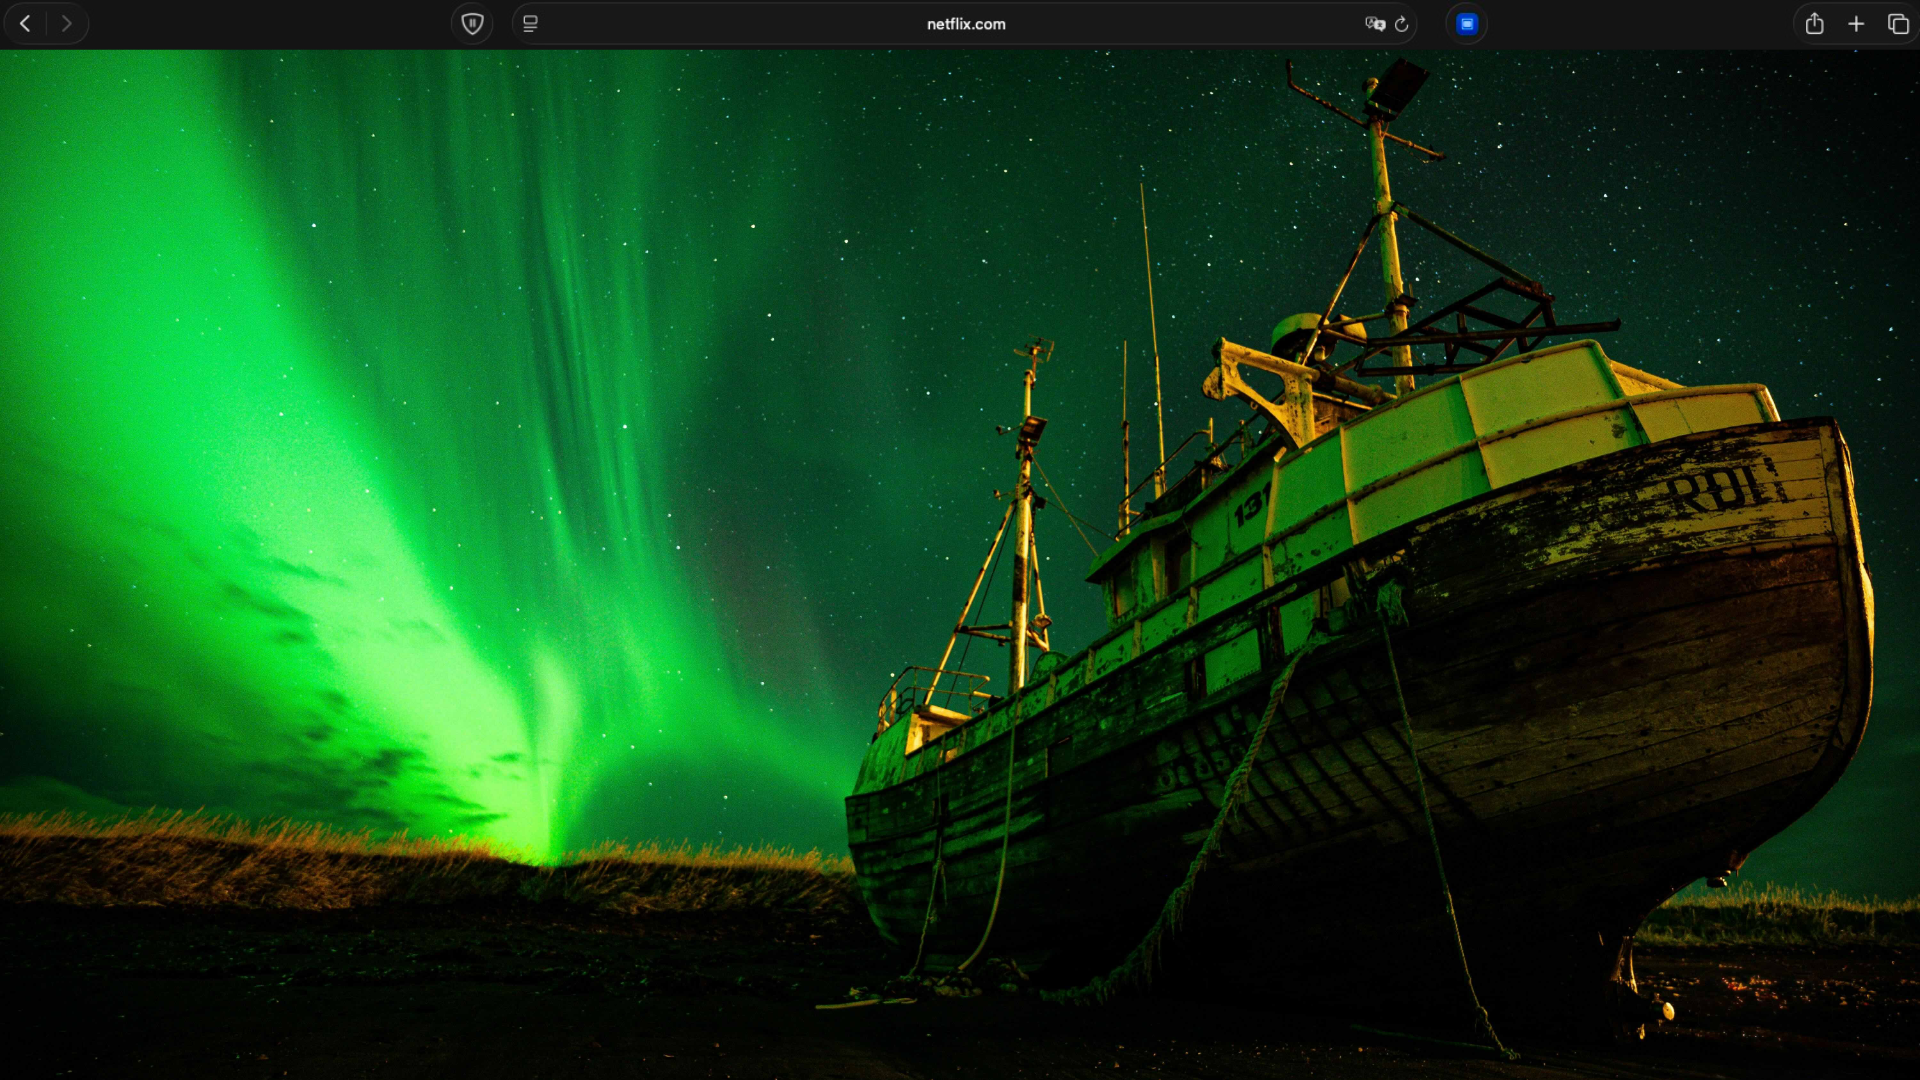
Task: Click the forward navigation arrow
Action: point(66,24)
